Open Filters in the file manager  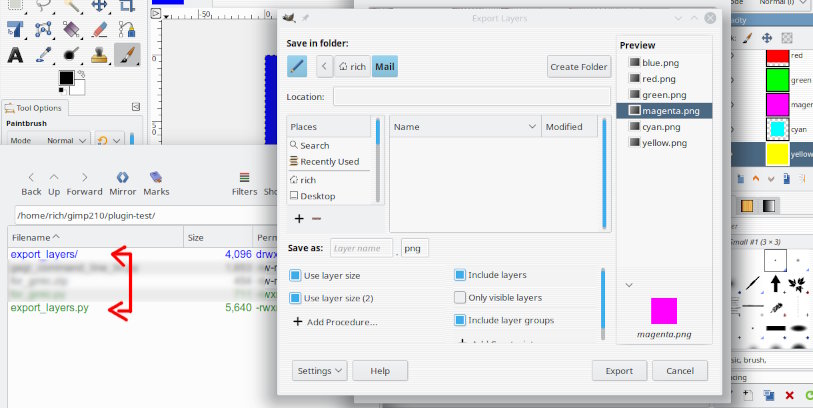(244, 184)
